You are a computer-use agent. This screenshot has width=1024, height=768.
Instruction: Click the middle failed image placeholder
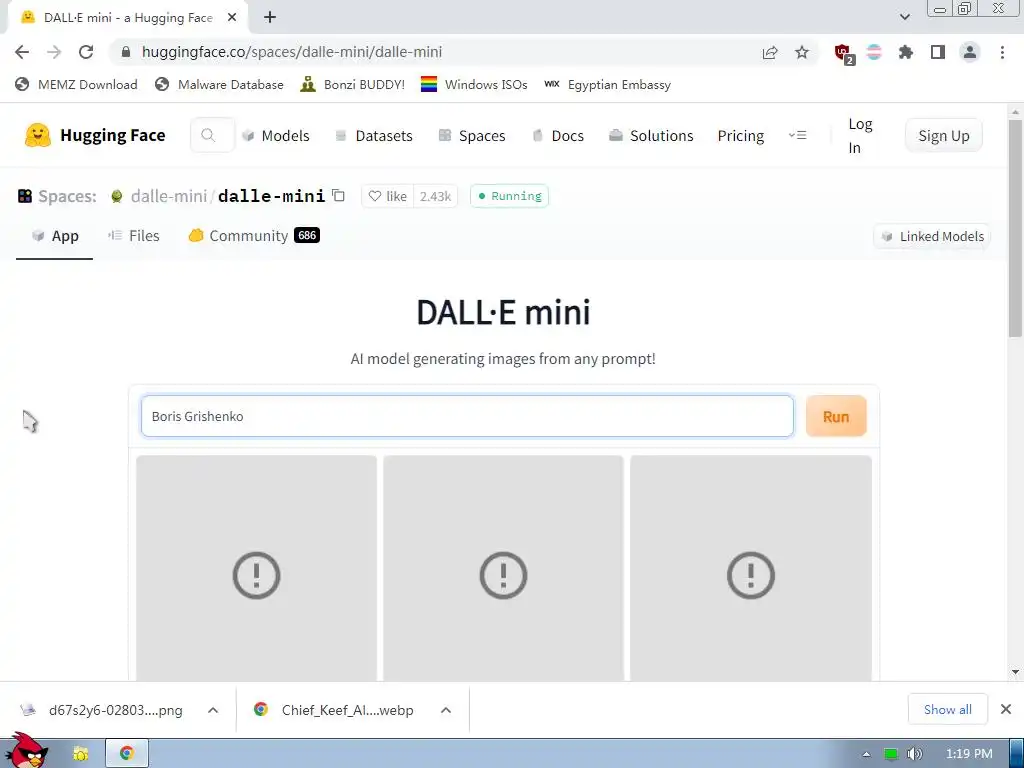504,569
